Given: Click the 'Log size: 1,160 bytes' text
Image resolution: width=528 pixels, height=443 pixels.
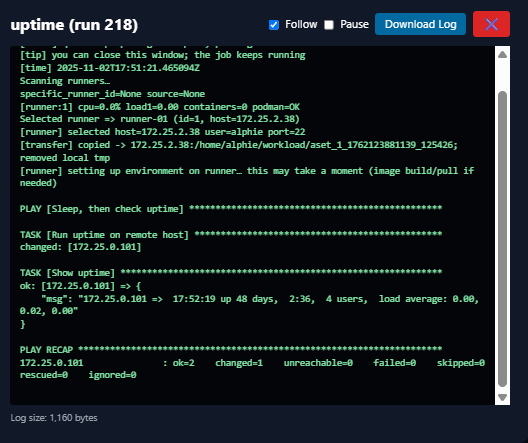Looking at the screenshot, I should coord(54,418).
